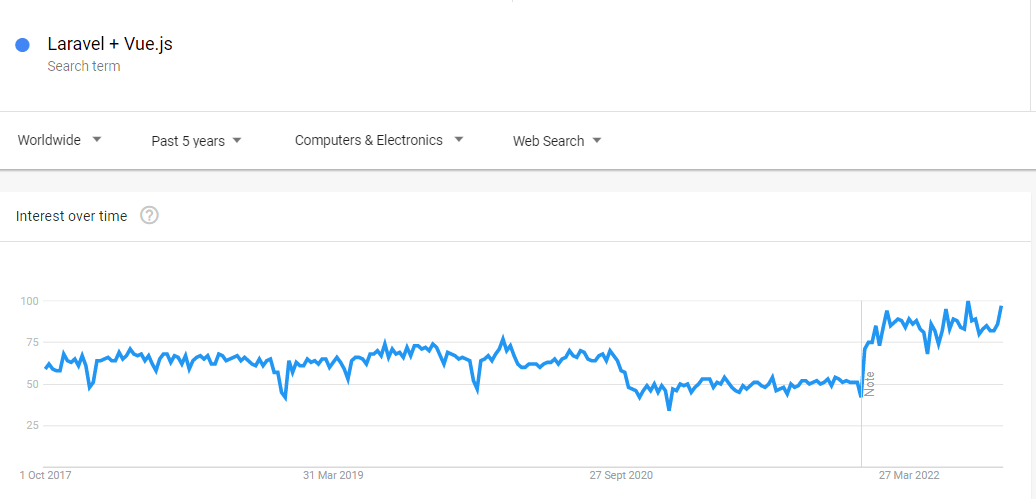Screen dimensions: 1036x499
Task: Click the help icon beside Interest over time
Action: click(149, 215)
